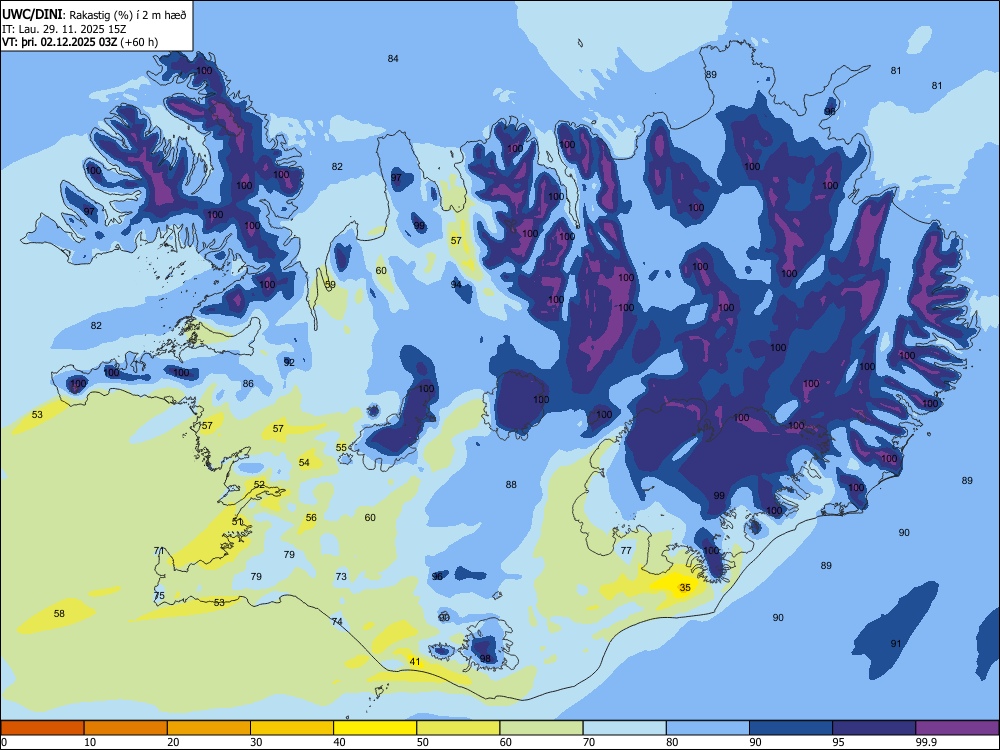Image resolution: width=1000 pixels, height=750 pixels.
Task: Select the pale blue 70–80 legend swatch
Action: click(625, 728)
